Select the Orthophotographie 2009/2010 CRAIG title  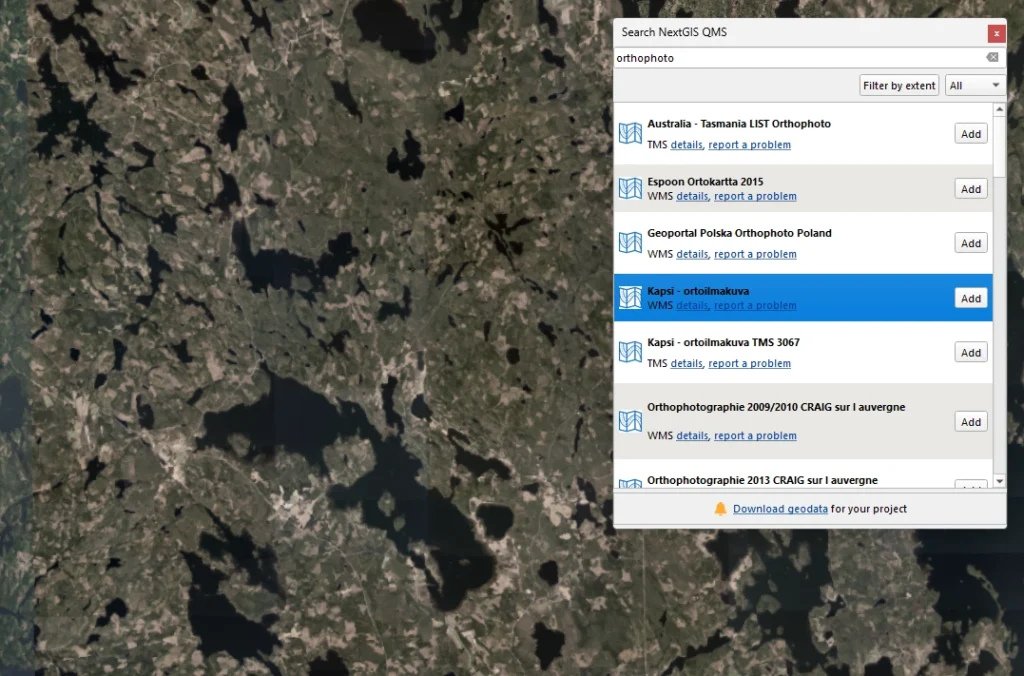click(776, 407)
